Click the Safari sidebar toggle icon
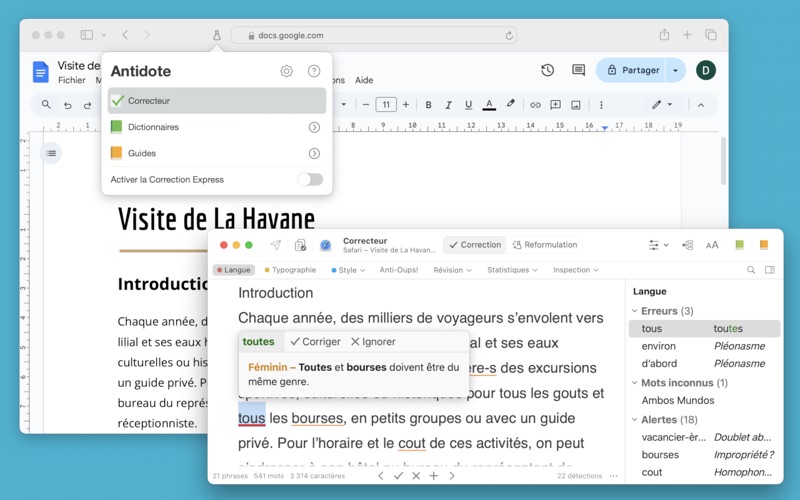Screen dimensions: 800x500 point(87,35)
